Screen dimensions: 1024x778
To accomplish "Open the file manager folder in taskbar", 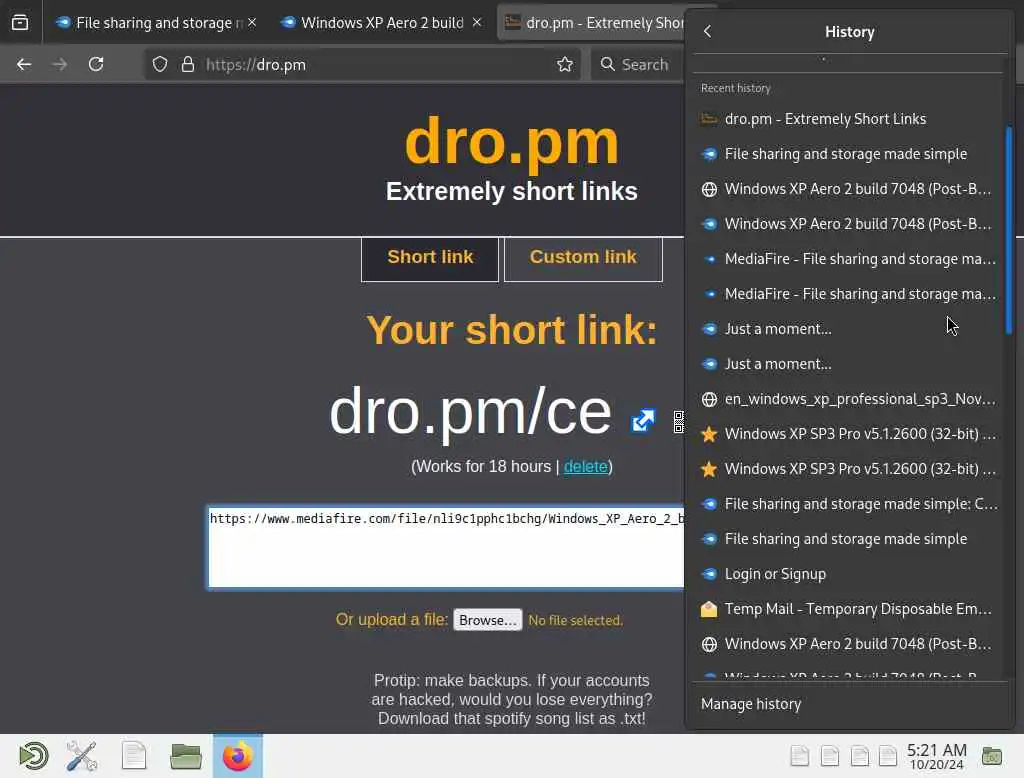I will point(185,756).
